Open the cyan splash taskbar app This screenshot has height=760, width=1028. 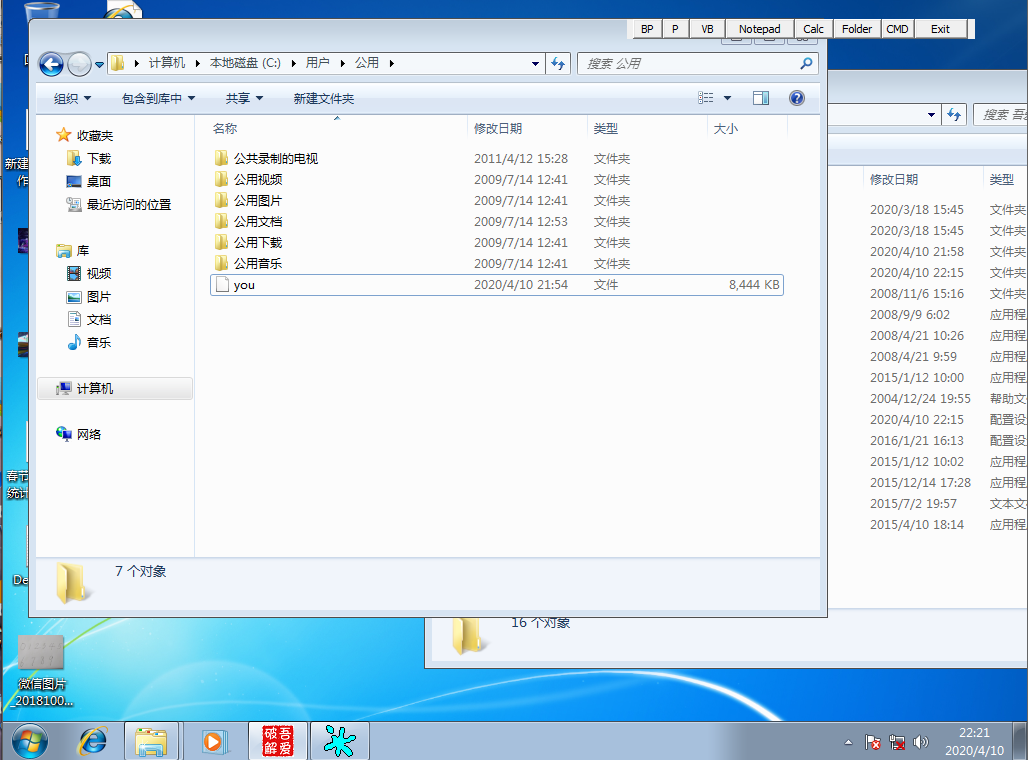tap(339, 741)
